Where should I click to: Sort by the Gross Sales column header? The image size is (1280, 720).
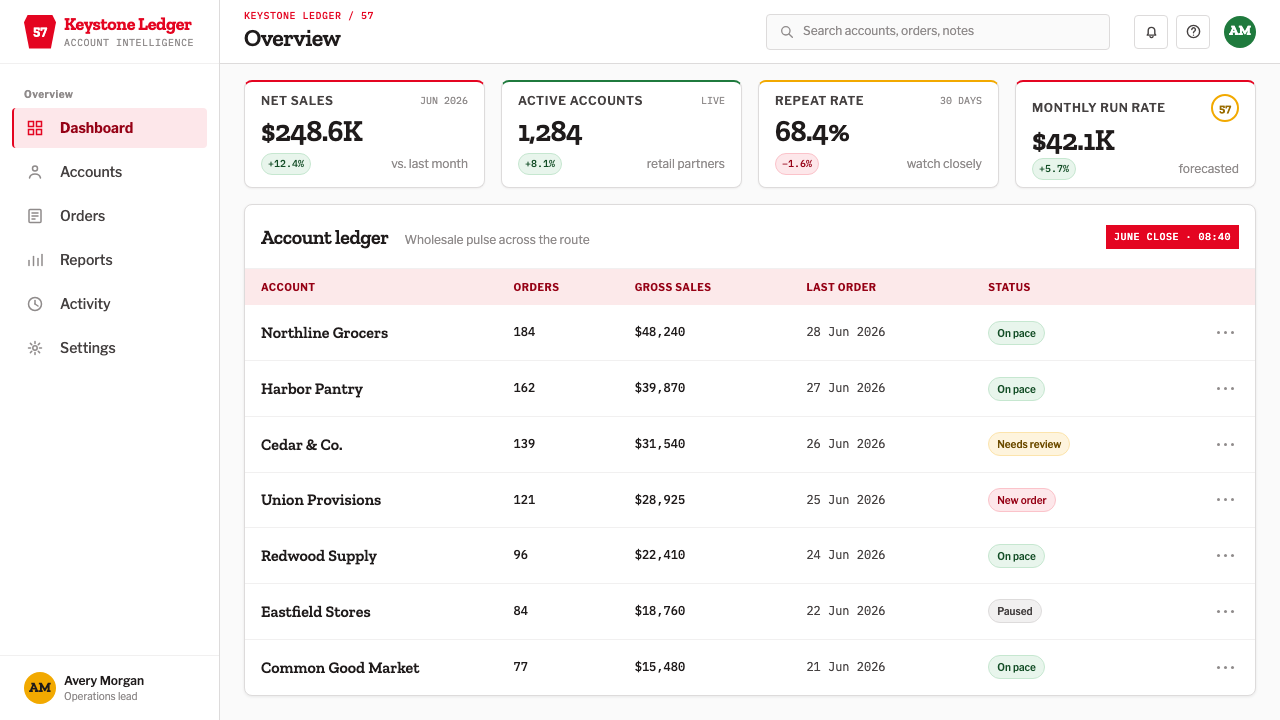(x=673, y=287)
